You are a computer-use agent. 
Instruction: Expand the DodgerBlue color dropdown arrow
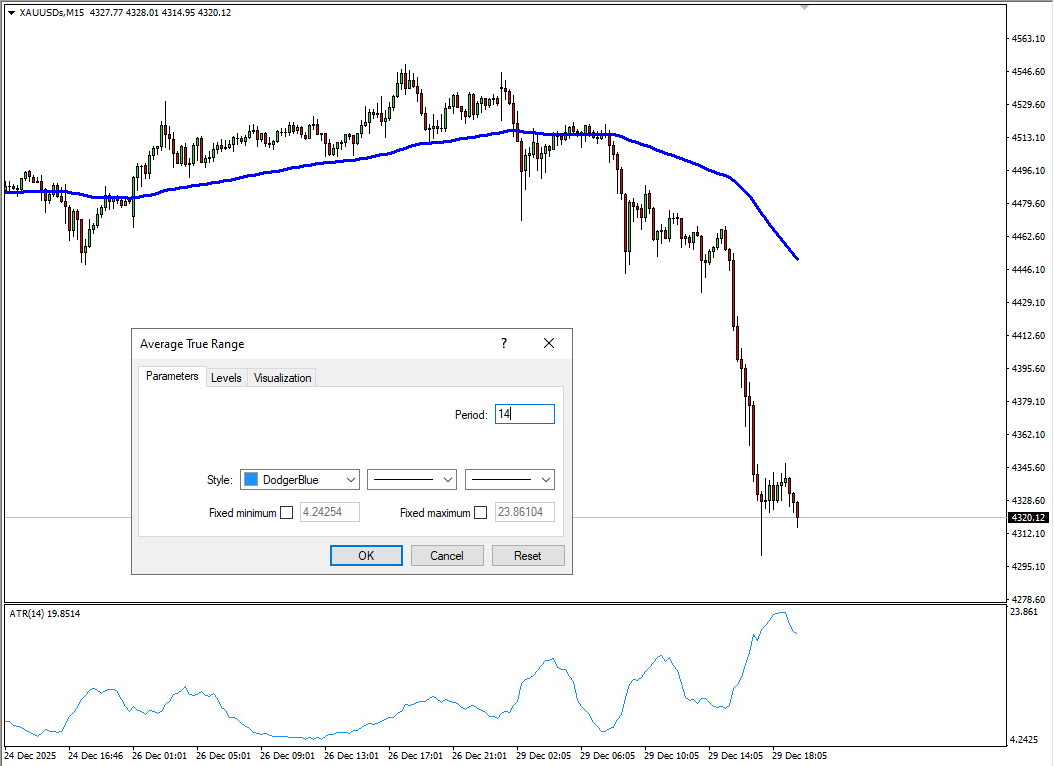click(350, 480)
